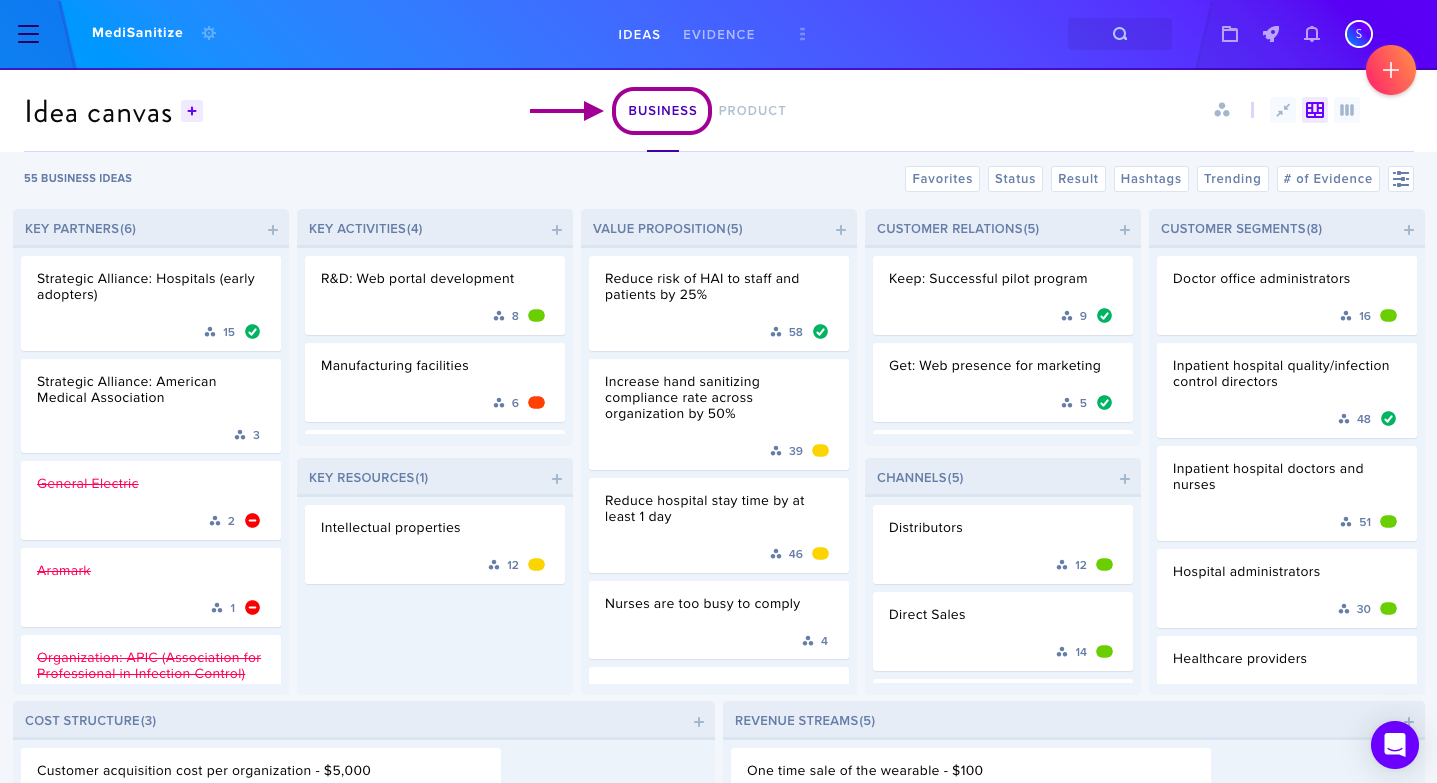Open the hamburger menu
The width and height of the screenshot is (1437, 783).
pyautogui.click(x=29, y=34)
